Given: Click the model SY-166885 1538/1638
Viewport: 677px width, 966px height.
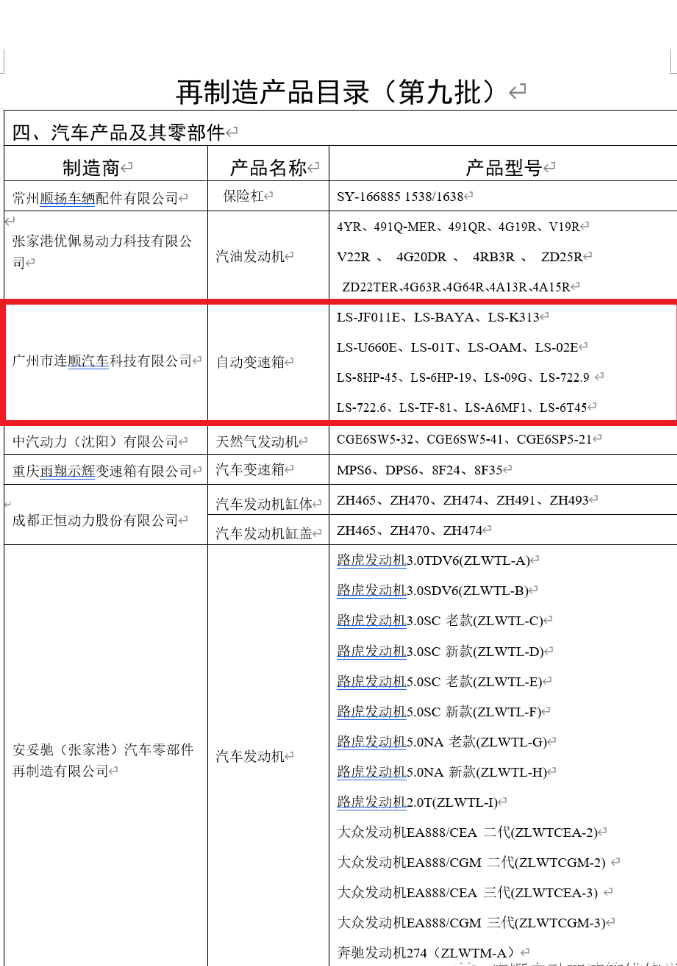Looking at the screenshot, I should (x=400, y=196).
